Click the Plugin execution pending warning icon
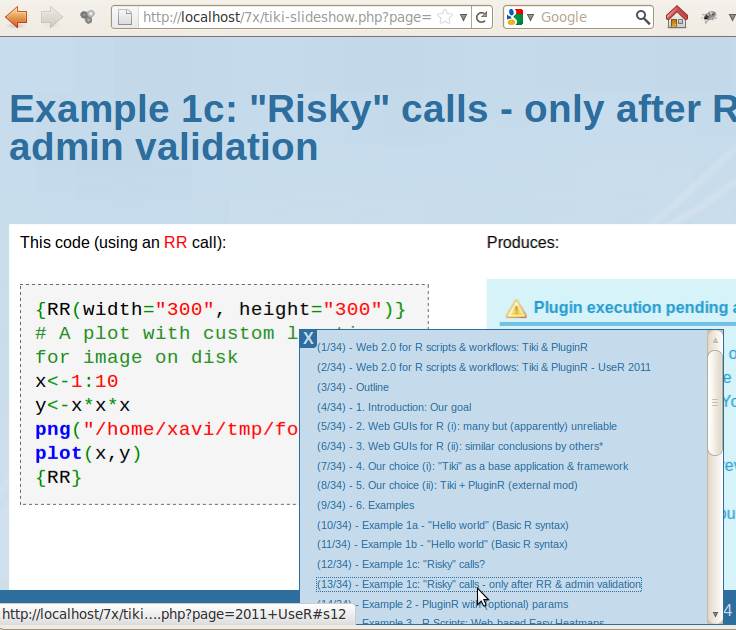Image resolution: width=736 pixels, height=630 pixels. 516,308
